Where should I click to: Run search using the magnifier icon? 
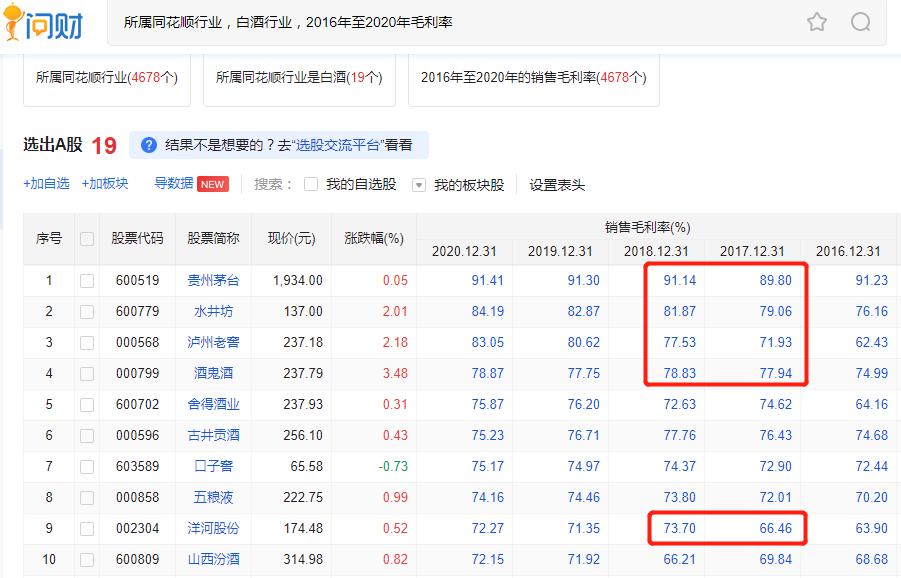[x=860, y=22]
